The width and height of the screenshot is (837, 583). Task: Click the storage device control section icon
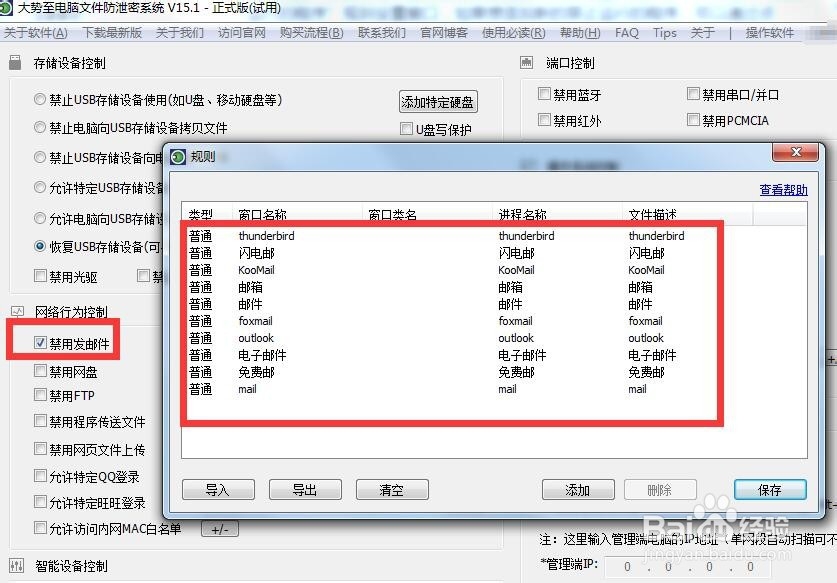click(15, 62)
